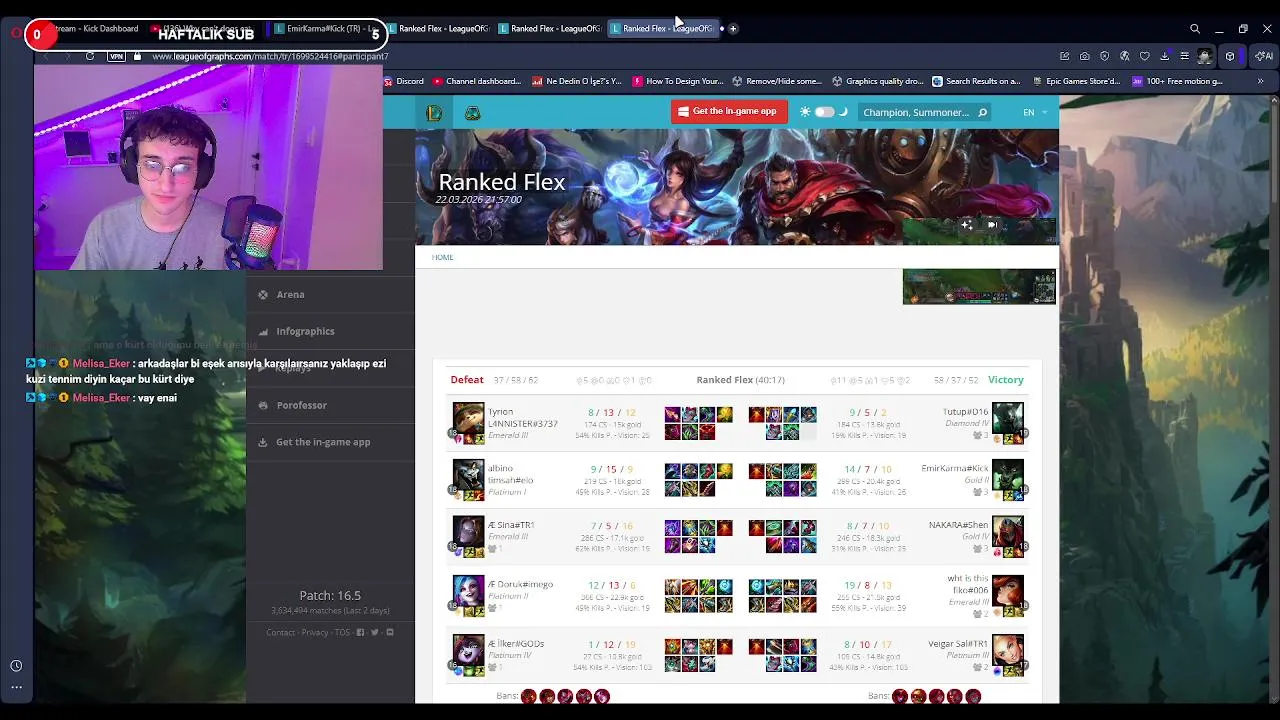Click the browser reload icon
Screen dimensions: 1280x720
[90, 56]
